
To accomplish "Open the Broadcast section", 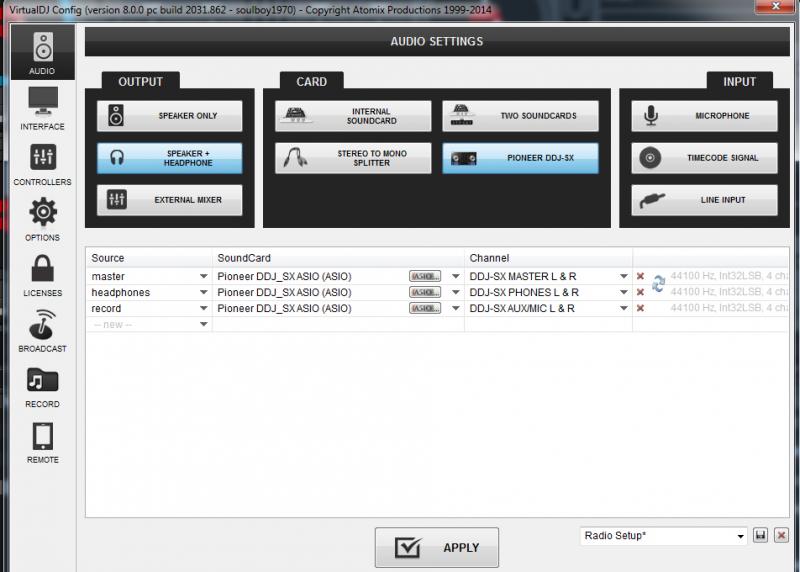I will click(42, 331).
